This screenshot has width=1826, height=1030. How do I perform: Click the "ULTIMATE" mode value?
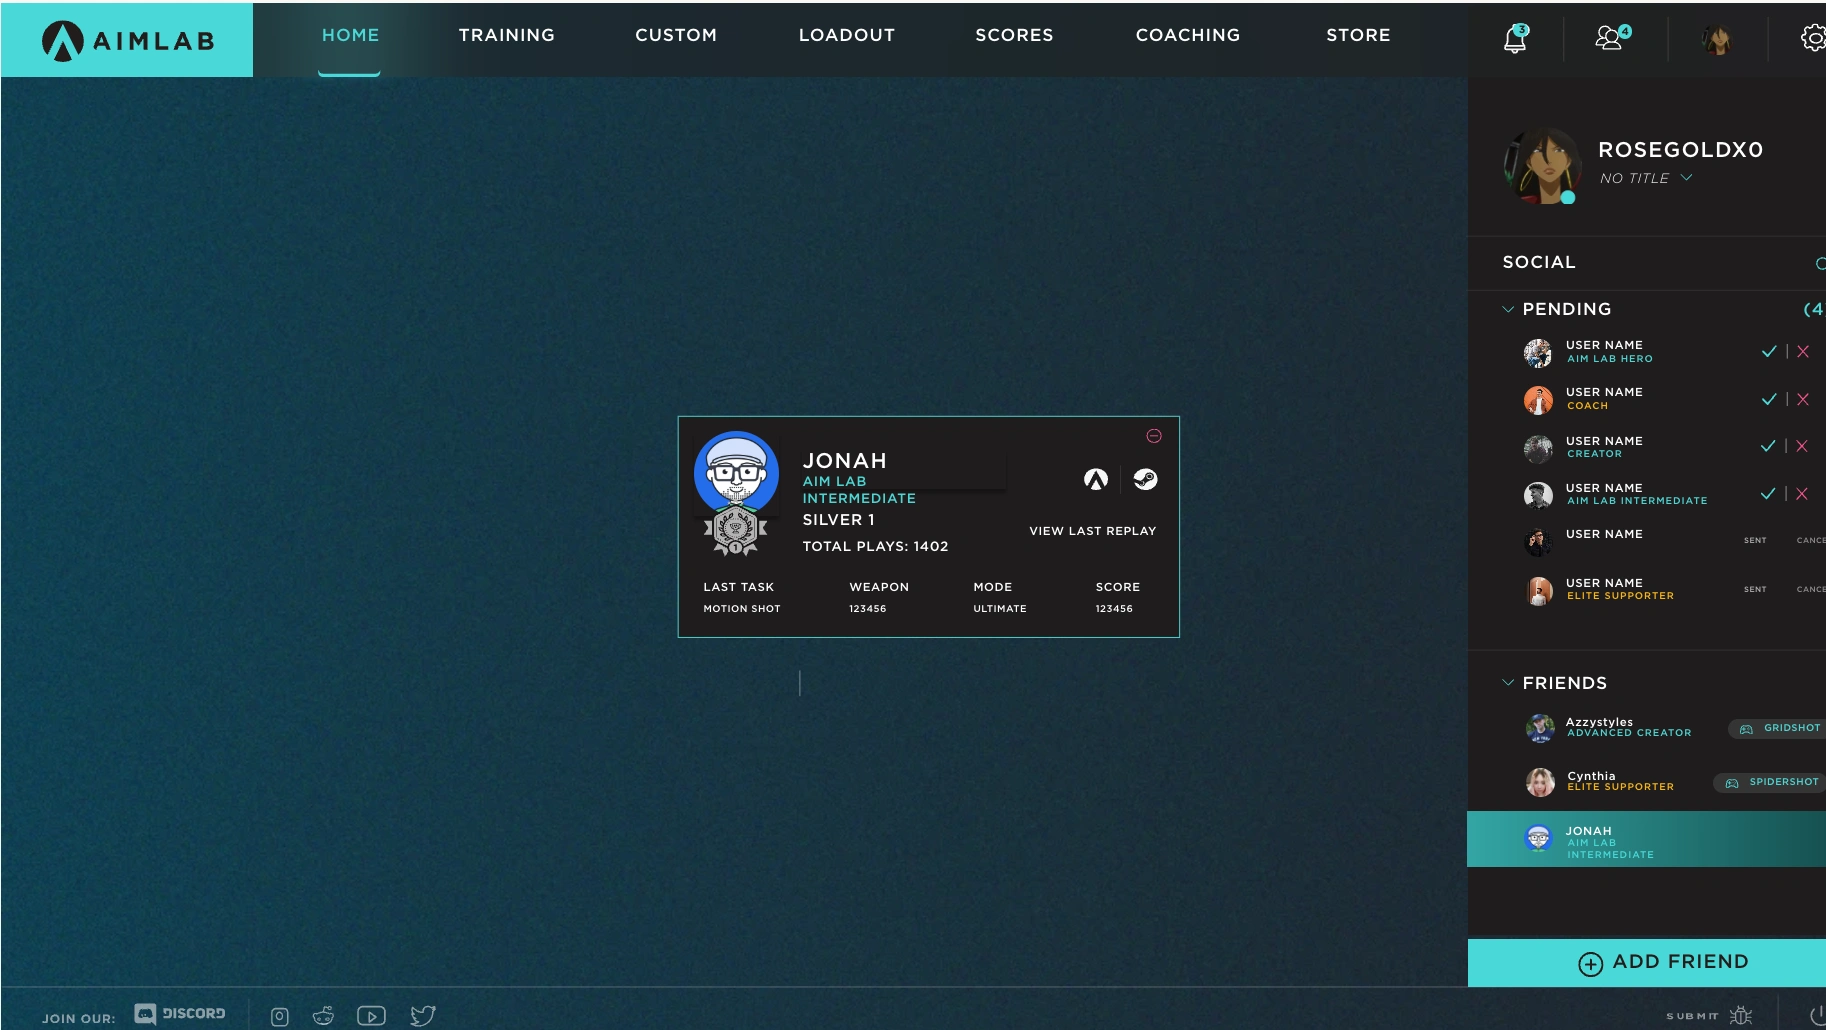pos(1000,609)
